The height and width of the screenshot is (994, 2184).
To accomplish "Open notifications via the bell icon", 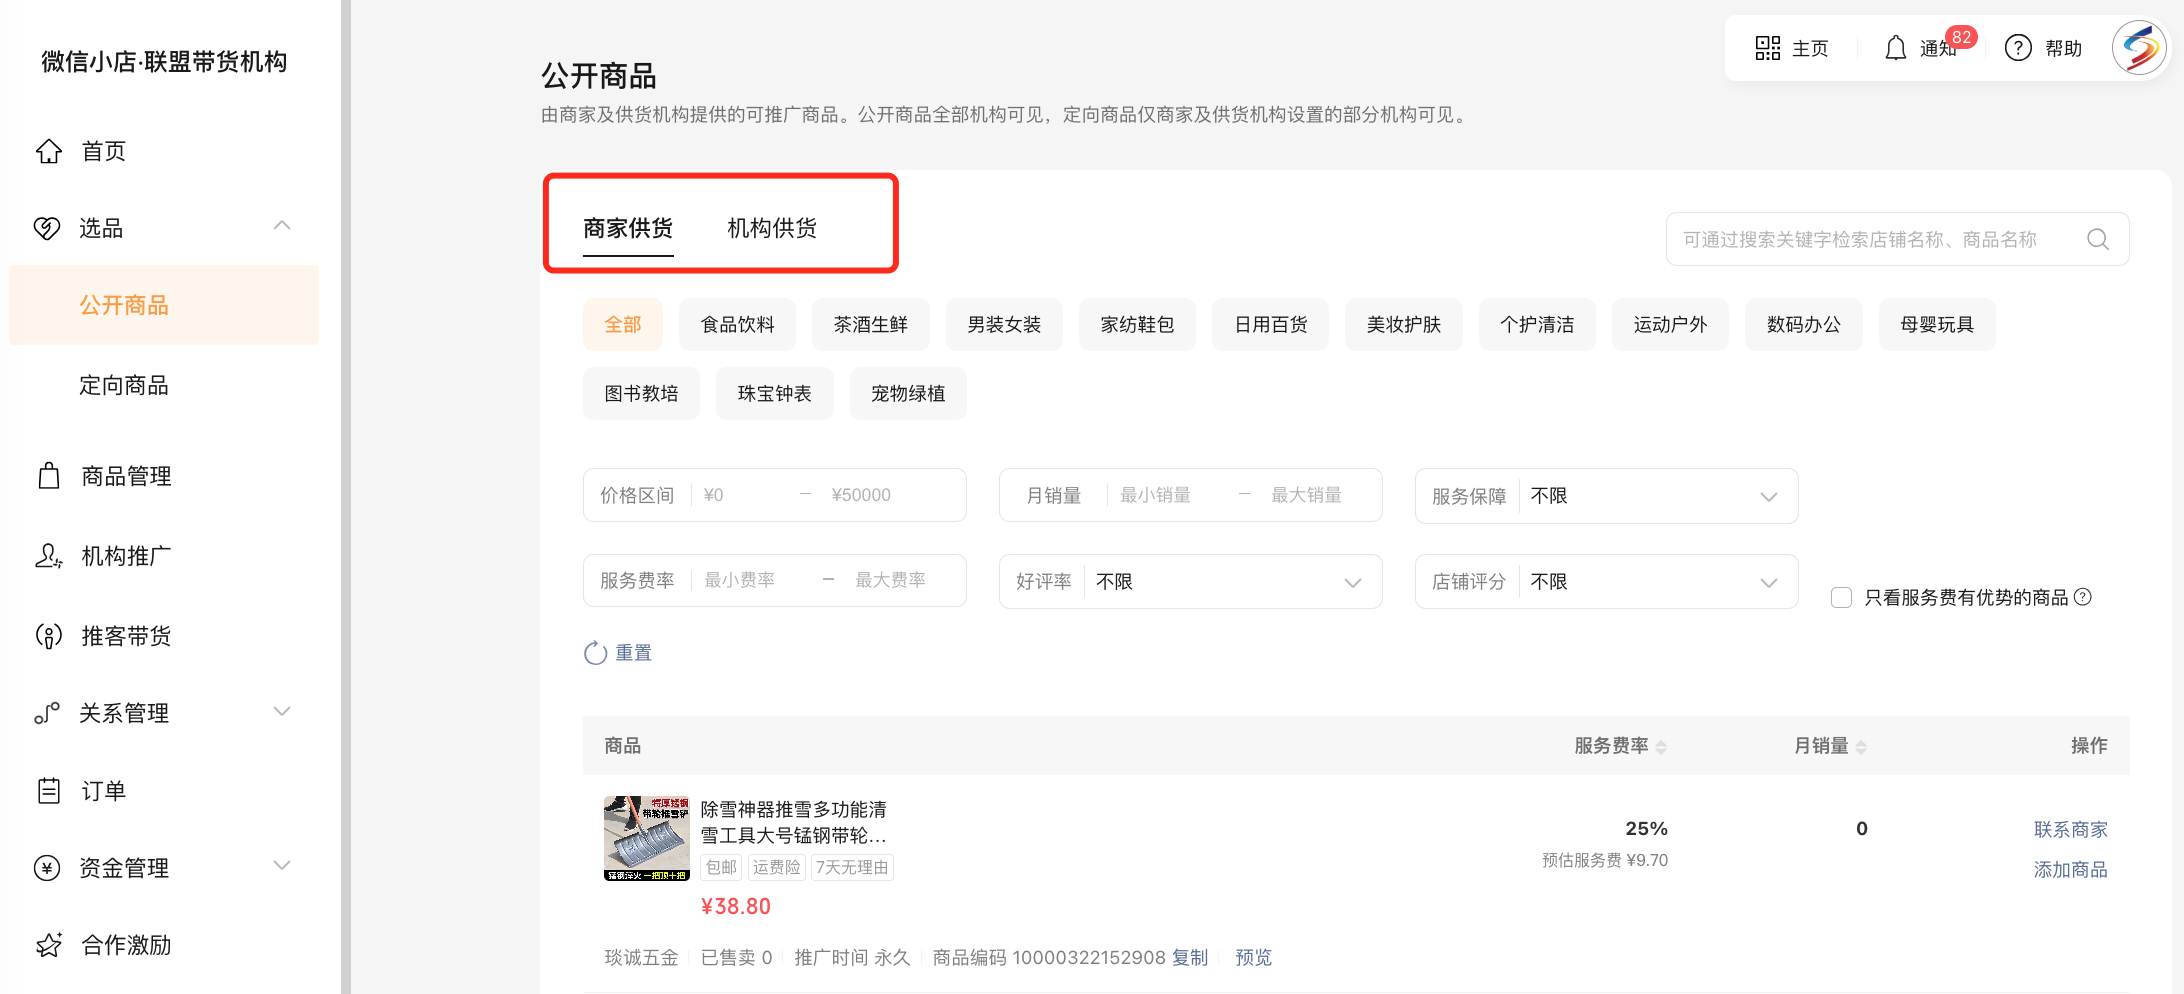I will 1895,48.
